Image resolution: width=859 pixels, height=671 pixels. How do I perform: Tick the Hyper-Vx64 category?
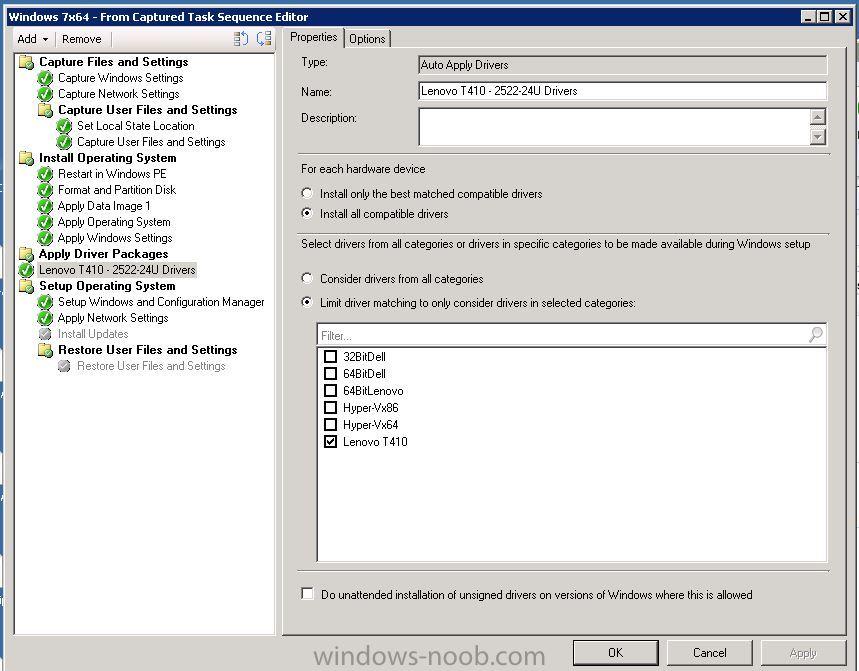click(330, 425)
